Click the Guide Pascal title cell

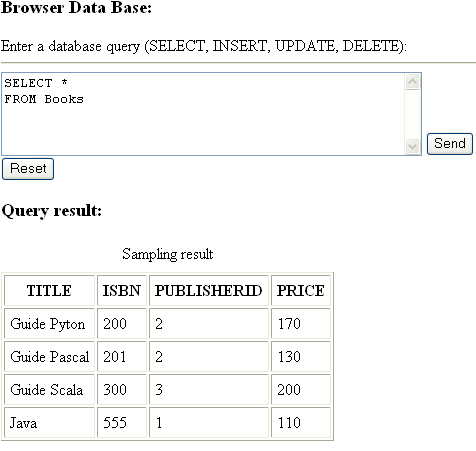click(49, 356)
